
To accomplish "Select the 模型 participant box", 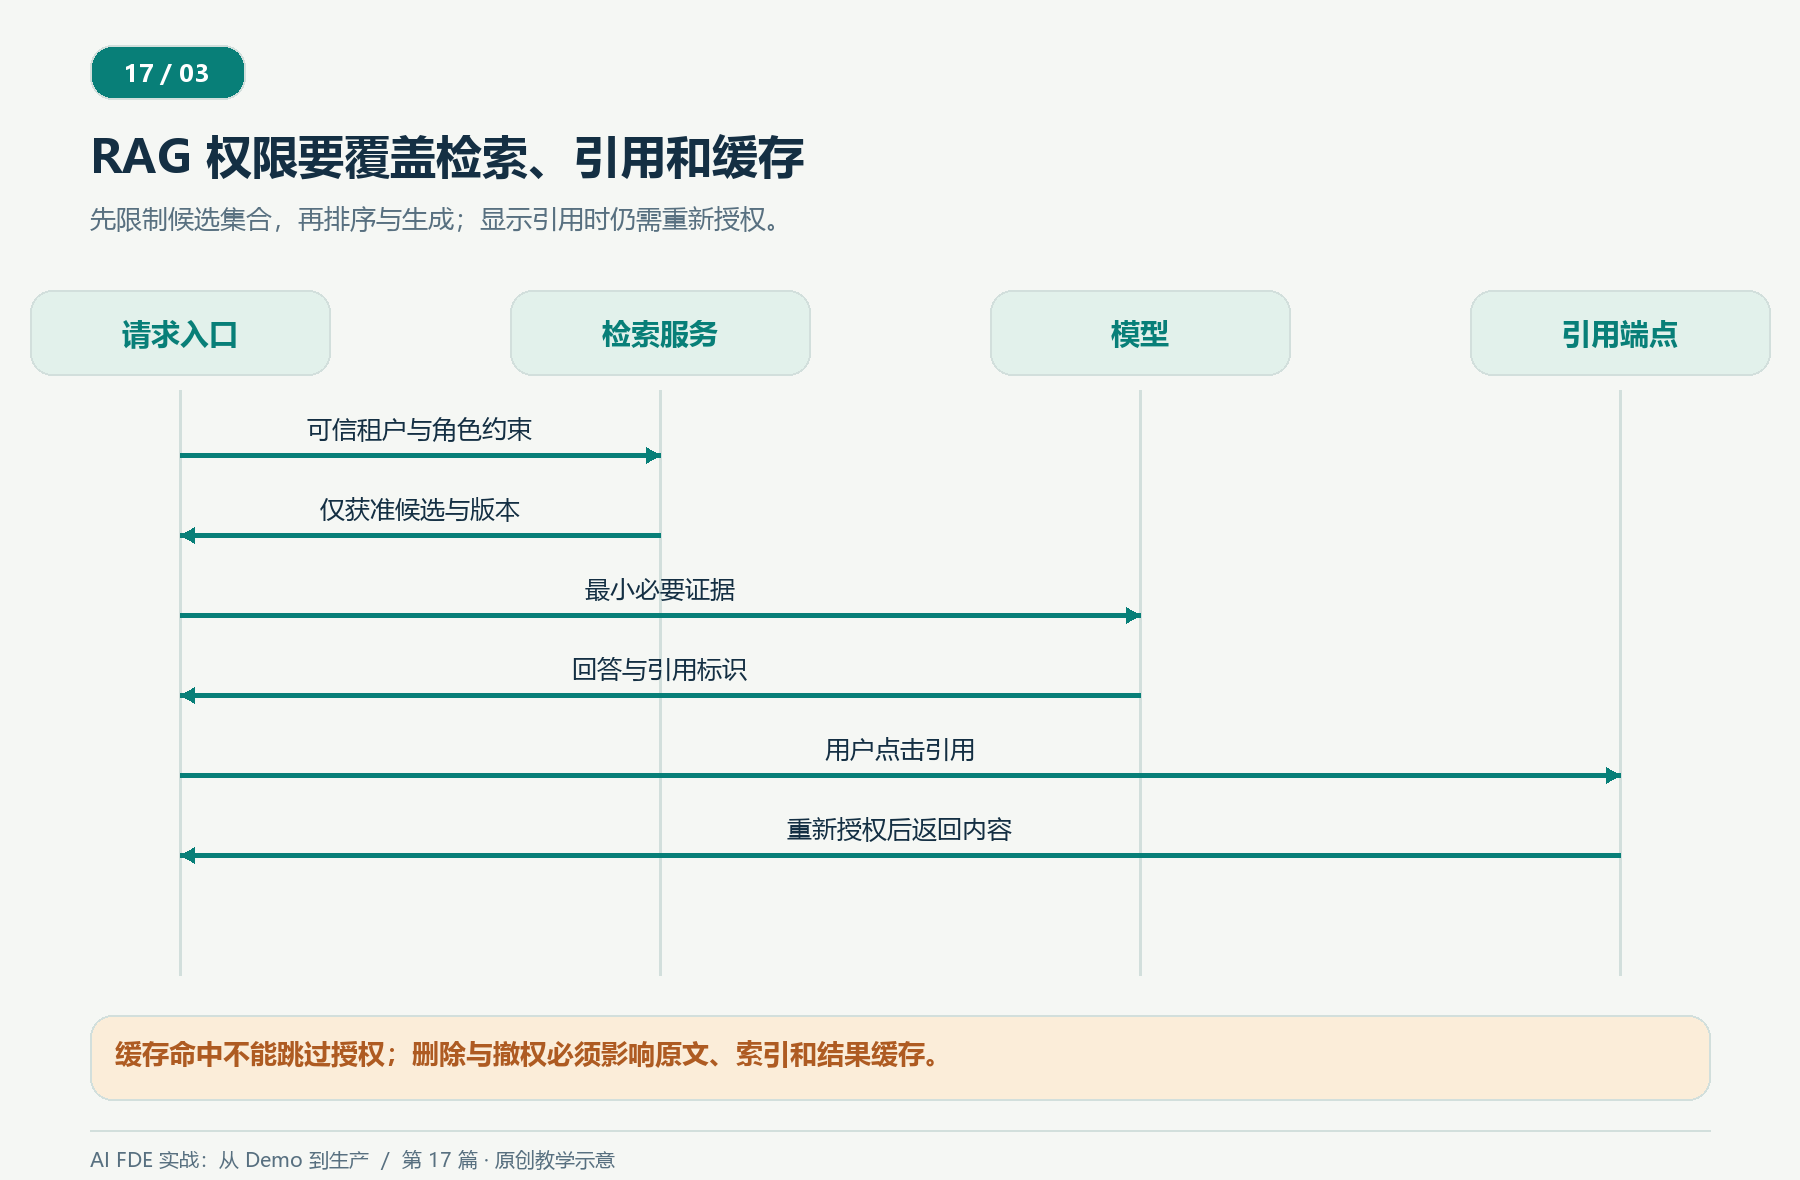I will 1140,333.
